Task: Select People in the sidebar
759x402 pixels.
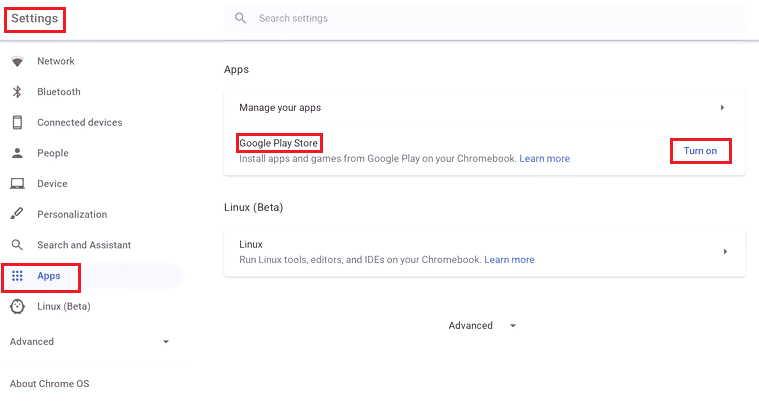Action: [x=53, y=153]
